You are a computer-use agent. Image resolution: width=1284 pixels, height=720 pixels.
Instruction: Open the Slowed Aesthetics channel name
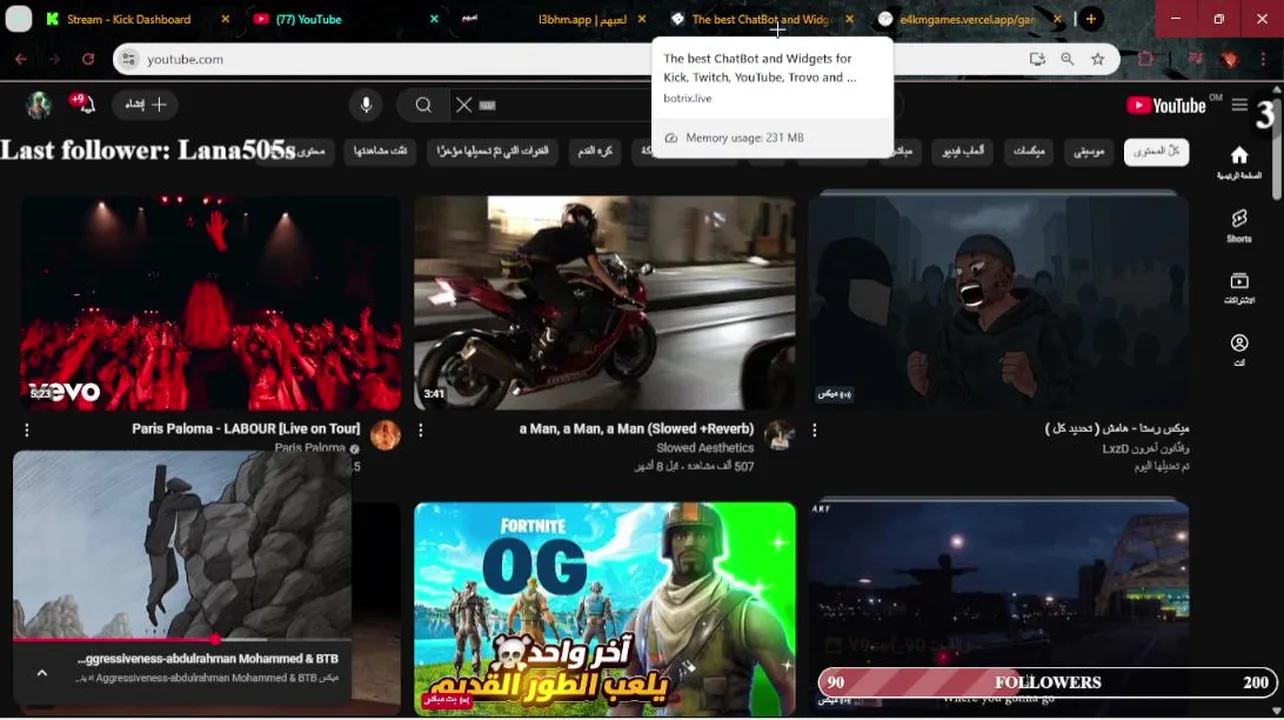click(705, 448)
